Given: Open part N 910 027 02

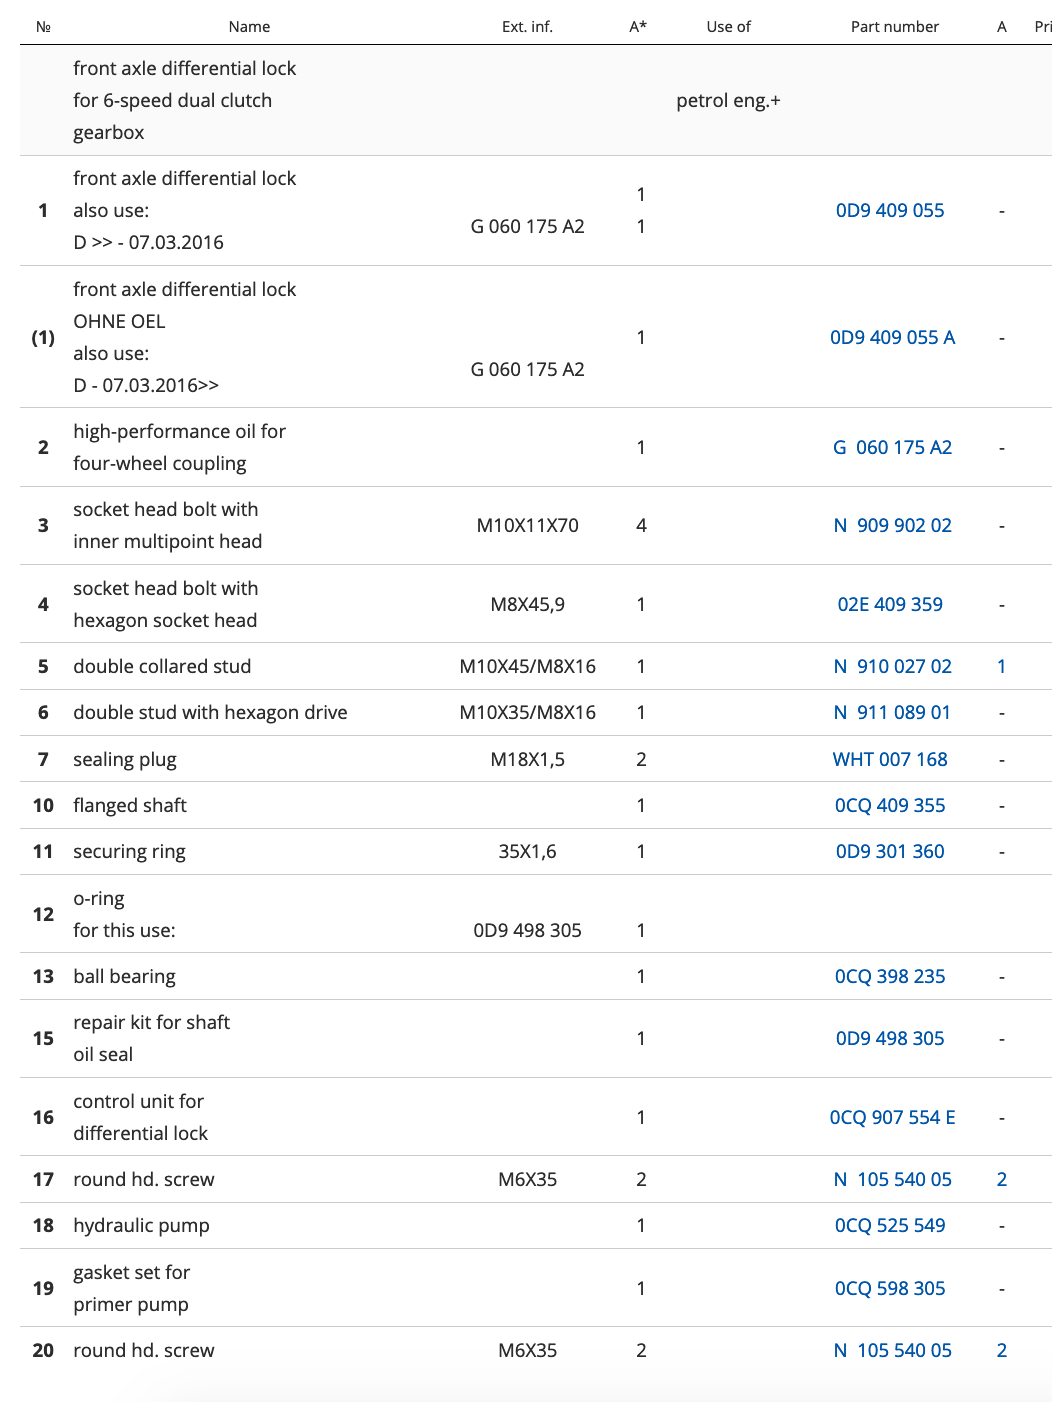Looking at the screenshot, I should click(892, 667).
